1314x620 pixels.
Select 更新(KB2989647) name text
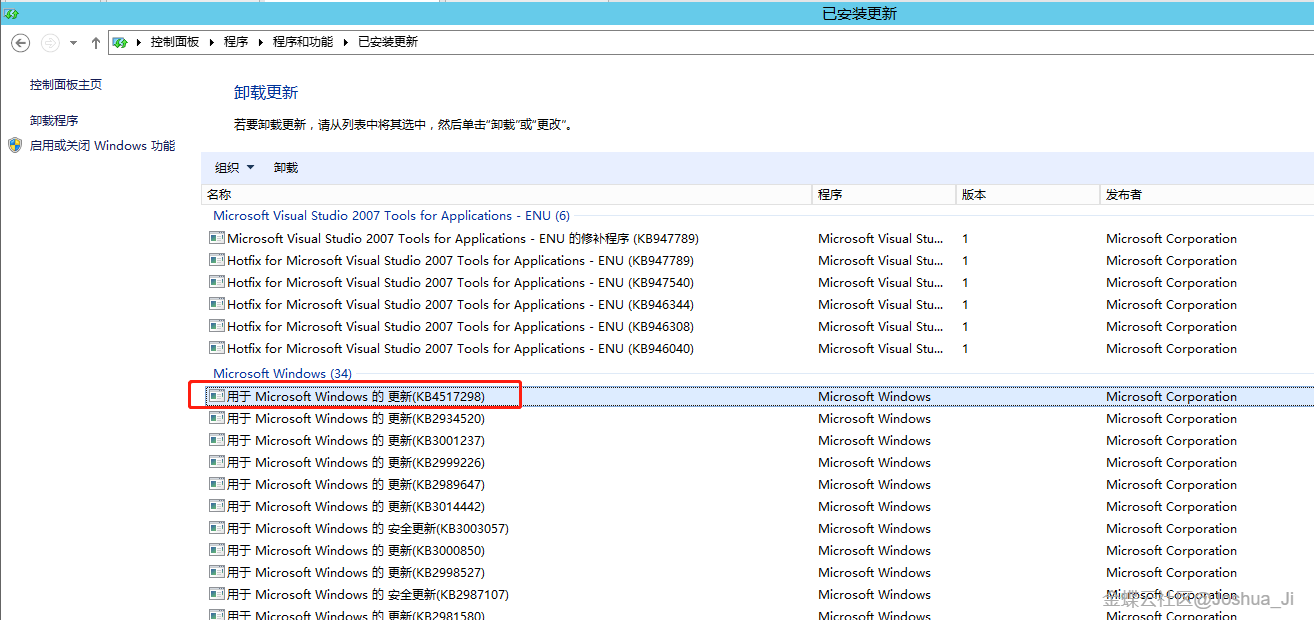(x=356, y=485)
